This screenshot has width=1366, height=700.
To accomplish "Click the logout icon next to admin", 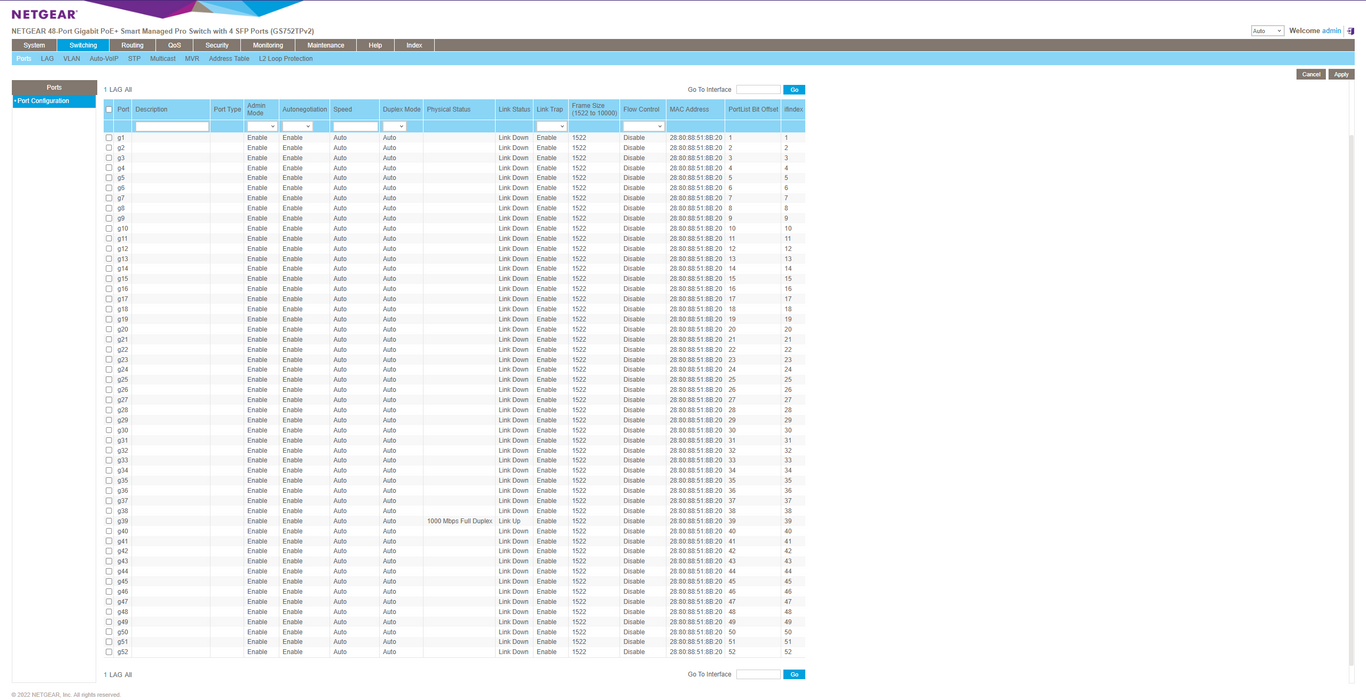I will coord(1351,31).
